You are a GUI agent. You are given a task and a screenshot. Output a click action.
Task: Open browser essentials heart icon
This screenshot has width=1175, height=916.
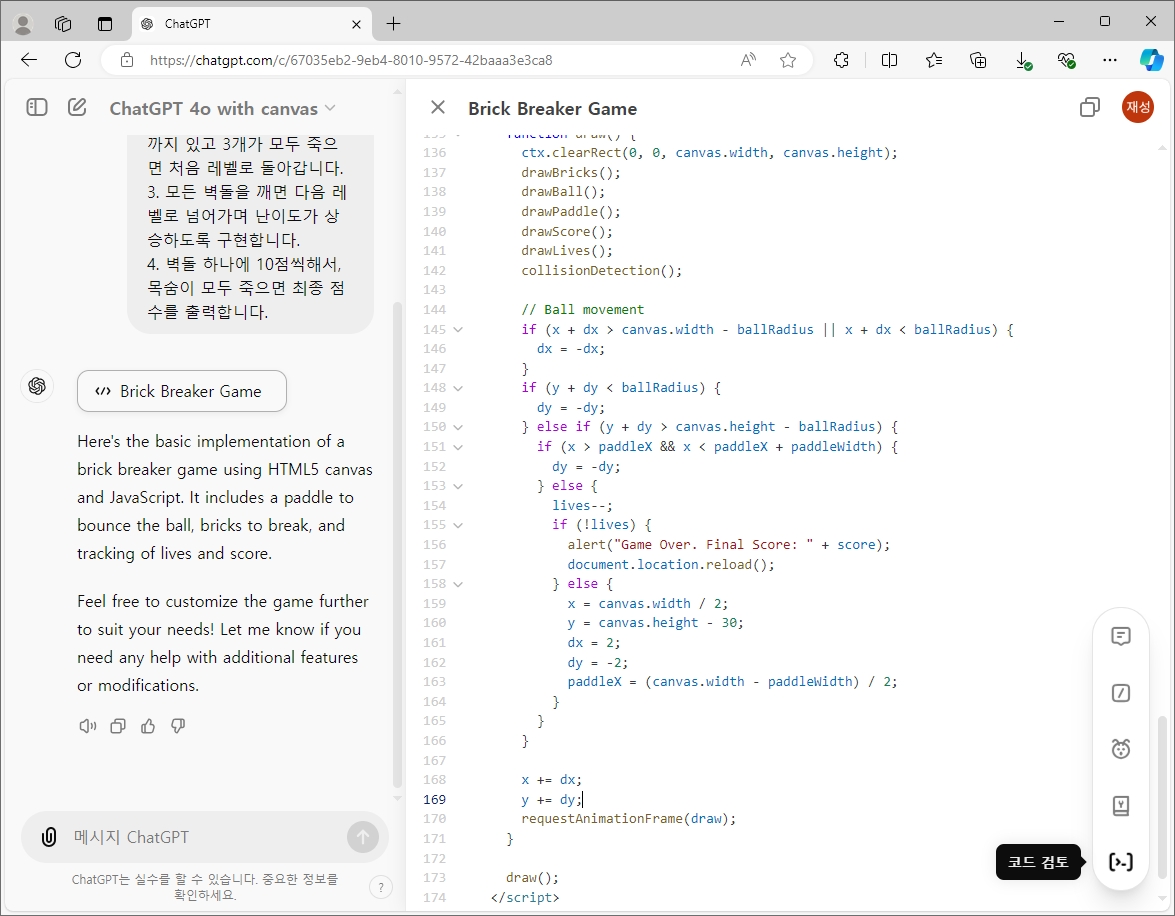point(1066,60)
